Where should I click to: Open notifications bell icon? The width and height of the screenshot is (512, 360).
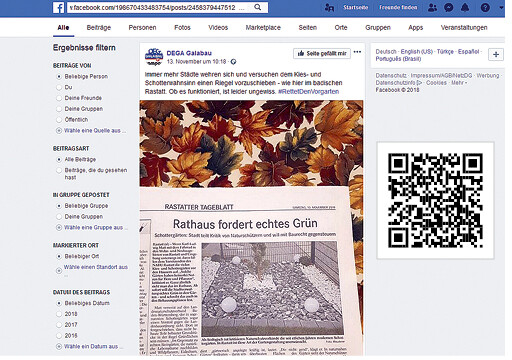pyautogui.click(x=465, y=7)
